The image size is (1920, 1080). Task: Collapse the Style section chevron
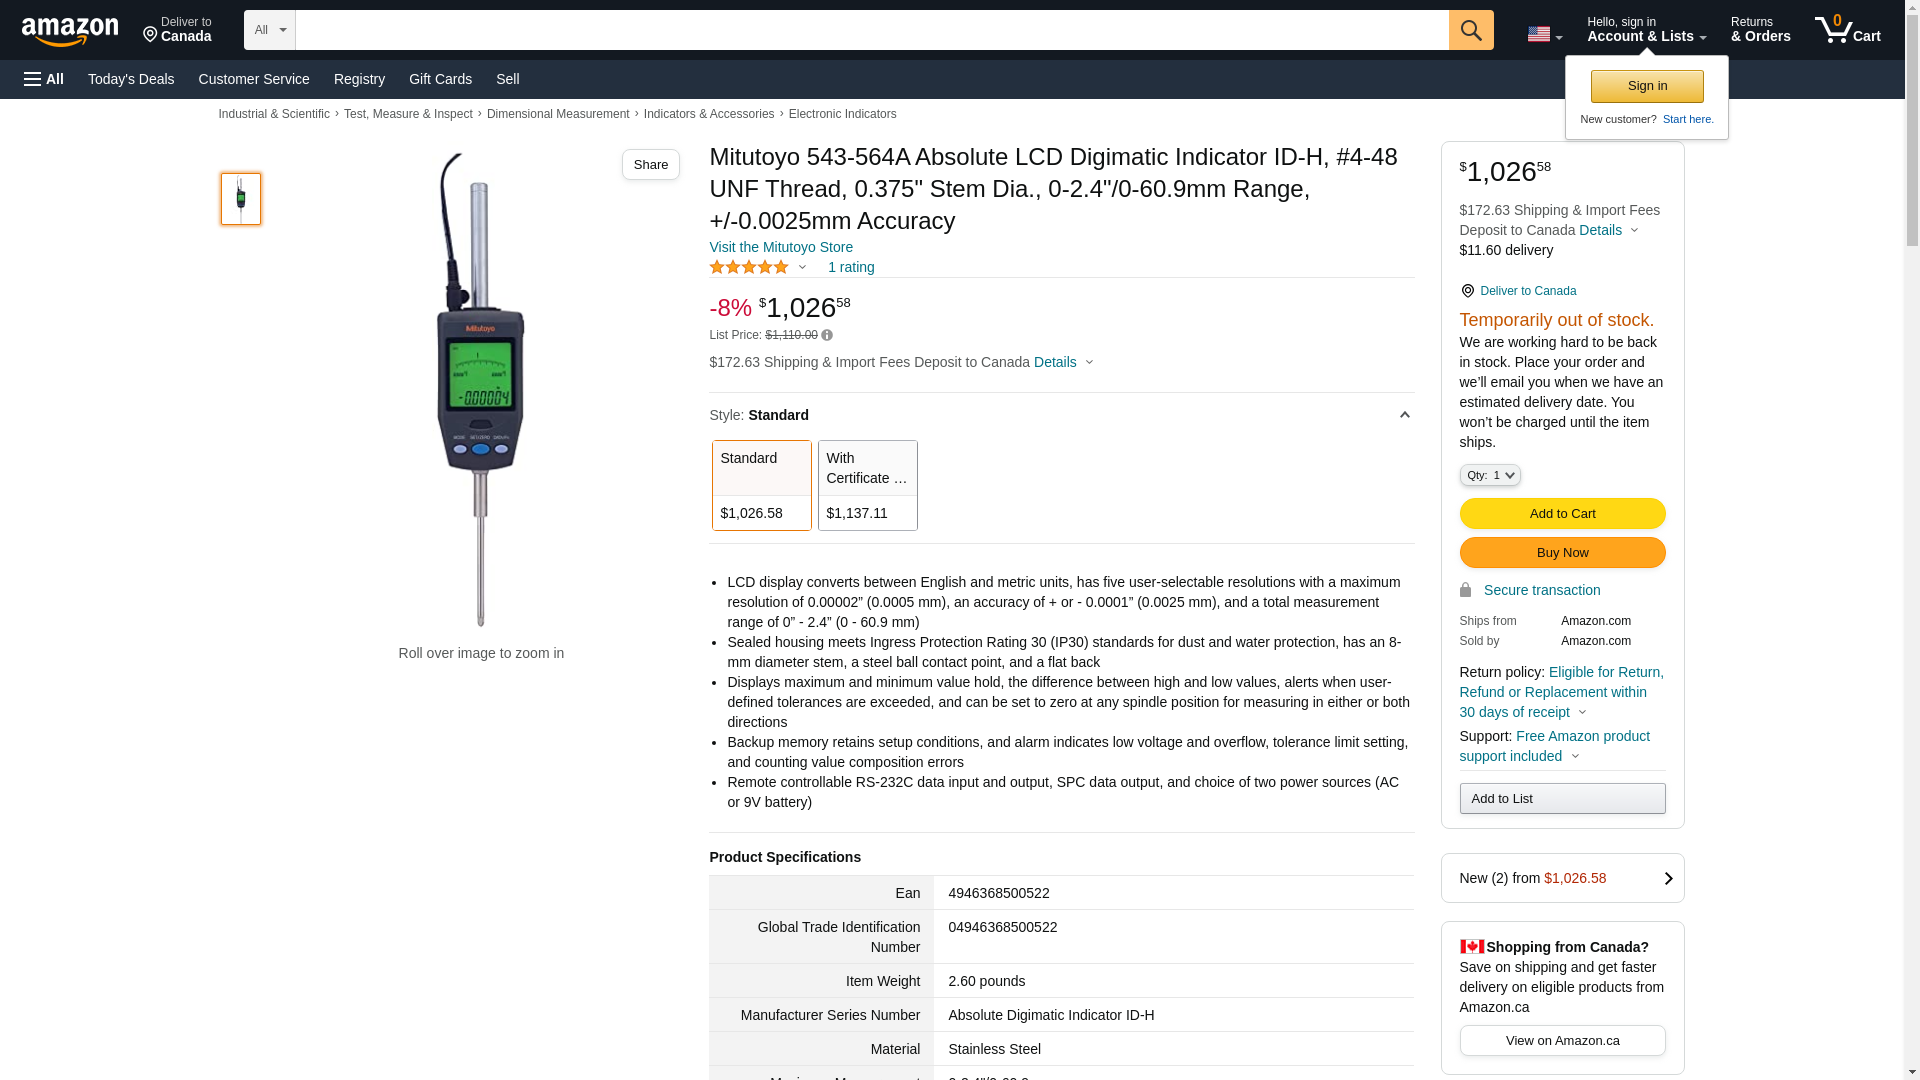[1404, 415]
